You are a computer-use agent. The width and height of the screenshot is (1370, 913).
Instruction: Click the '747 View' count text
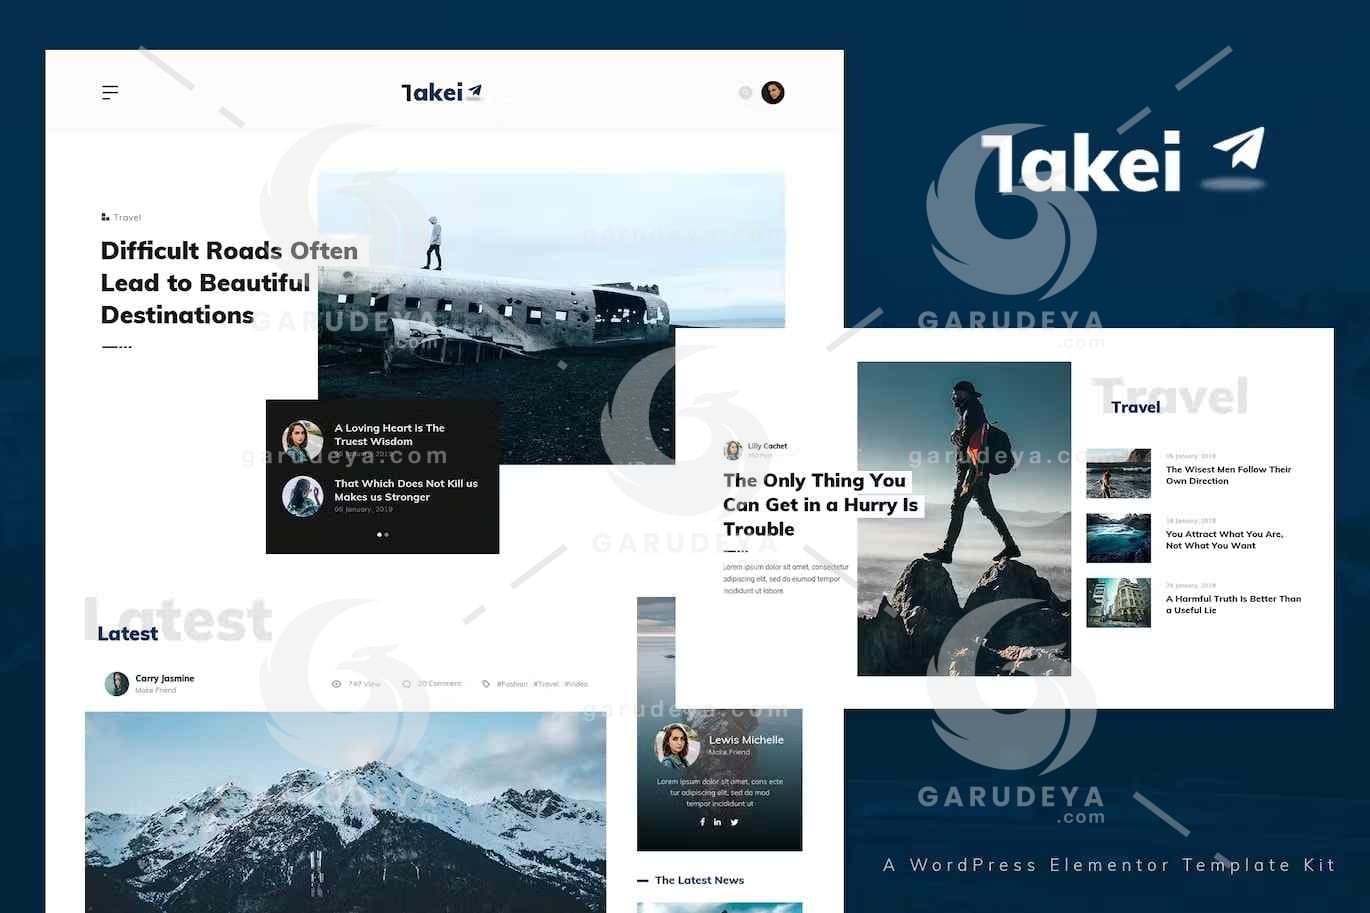click(x=364, y=684)
